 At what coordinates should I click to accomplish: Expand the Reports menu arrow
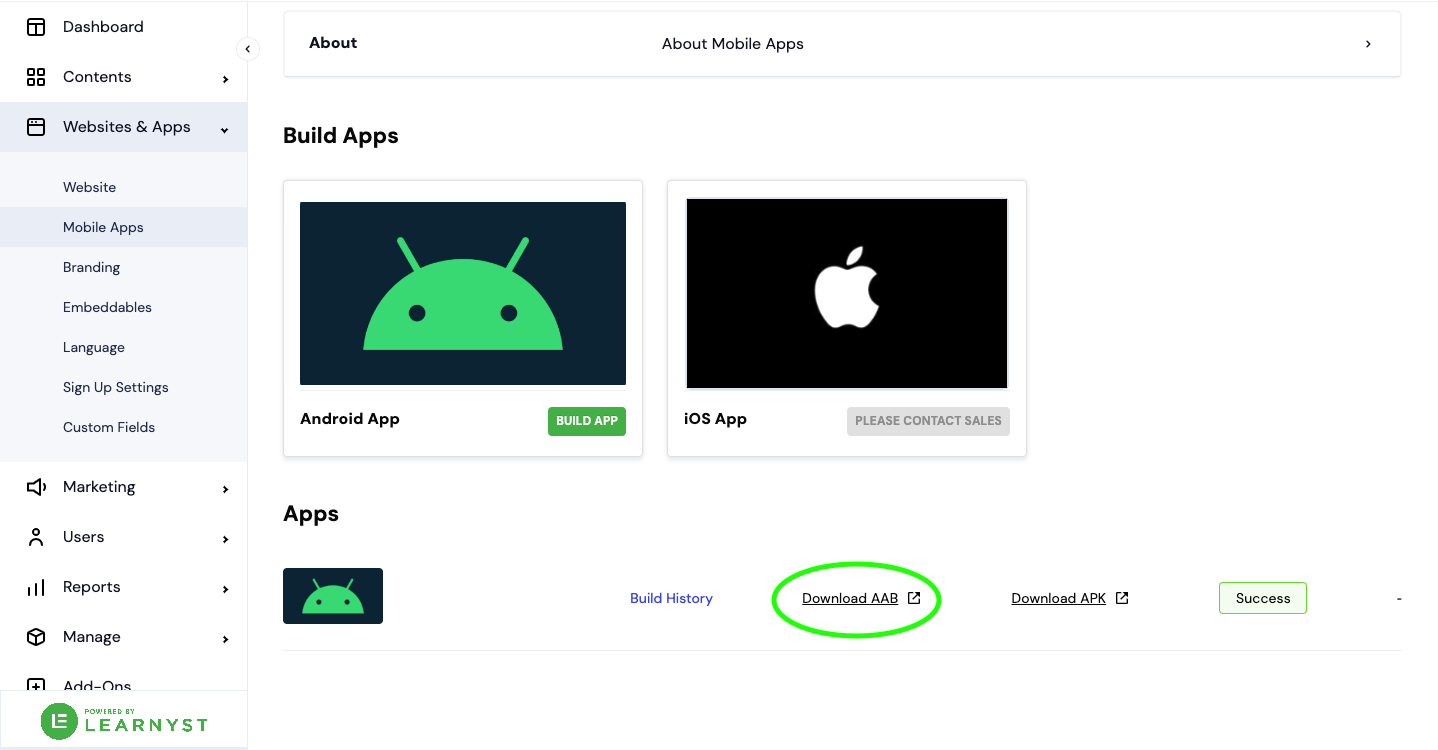[226, 589]
